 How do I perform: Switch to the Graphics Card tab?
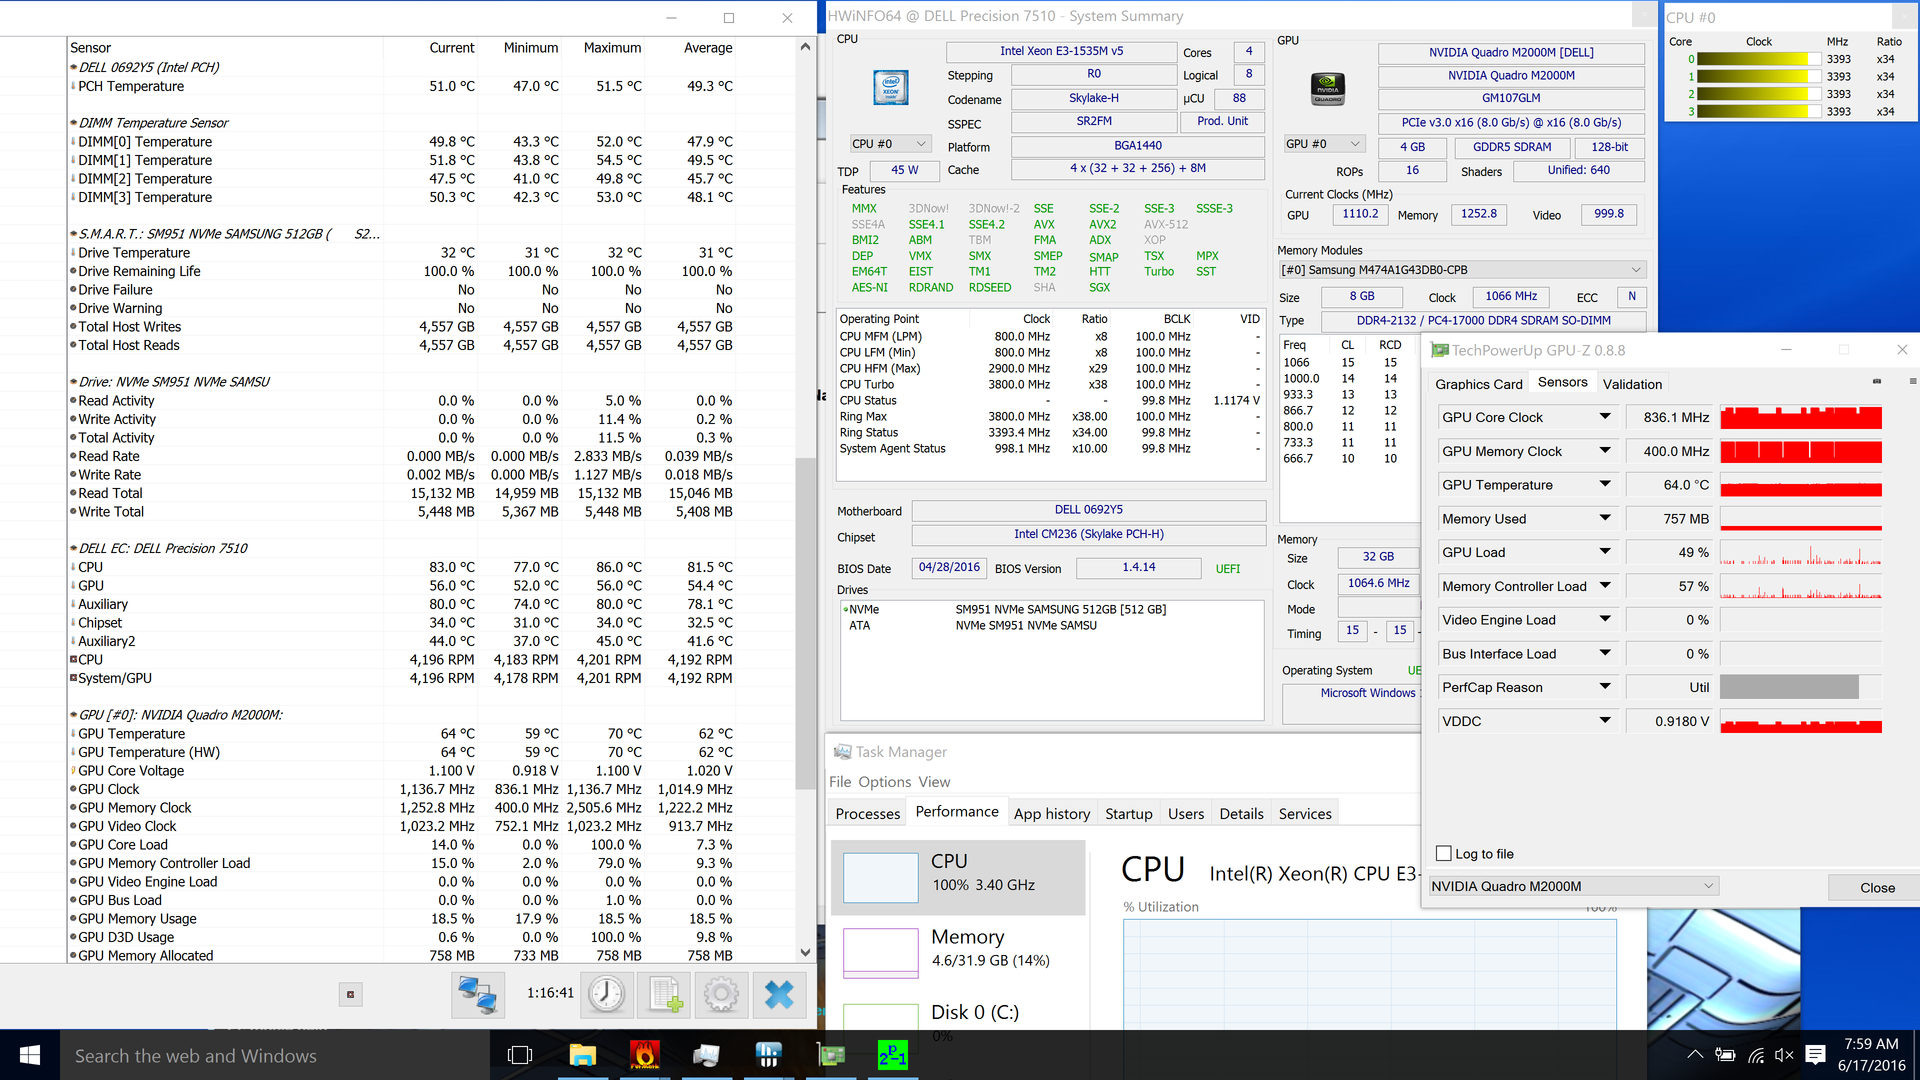(1478, 384)
